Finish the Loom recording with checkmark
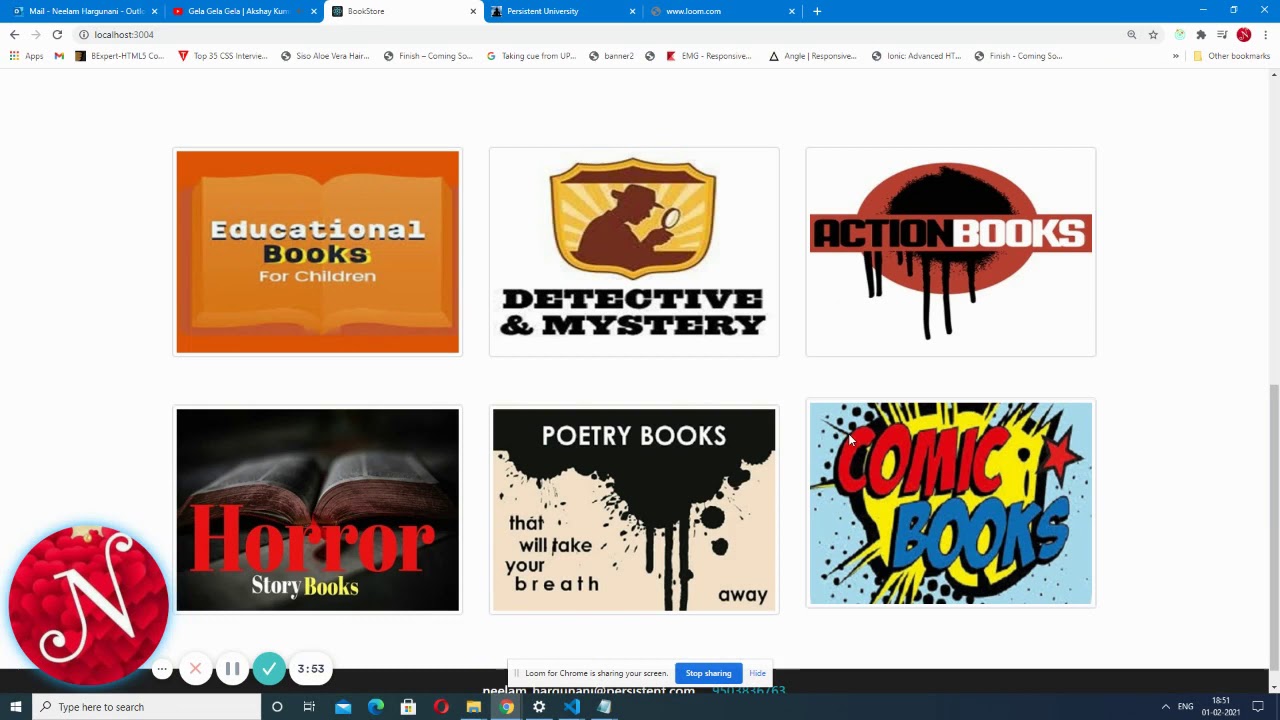 (x=269, y=669)
